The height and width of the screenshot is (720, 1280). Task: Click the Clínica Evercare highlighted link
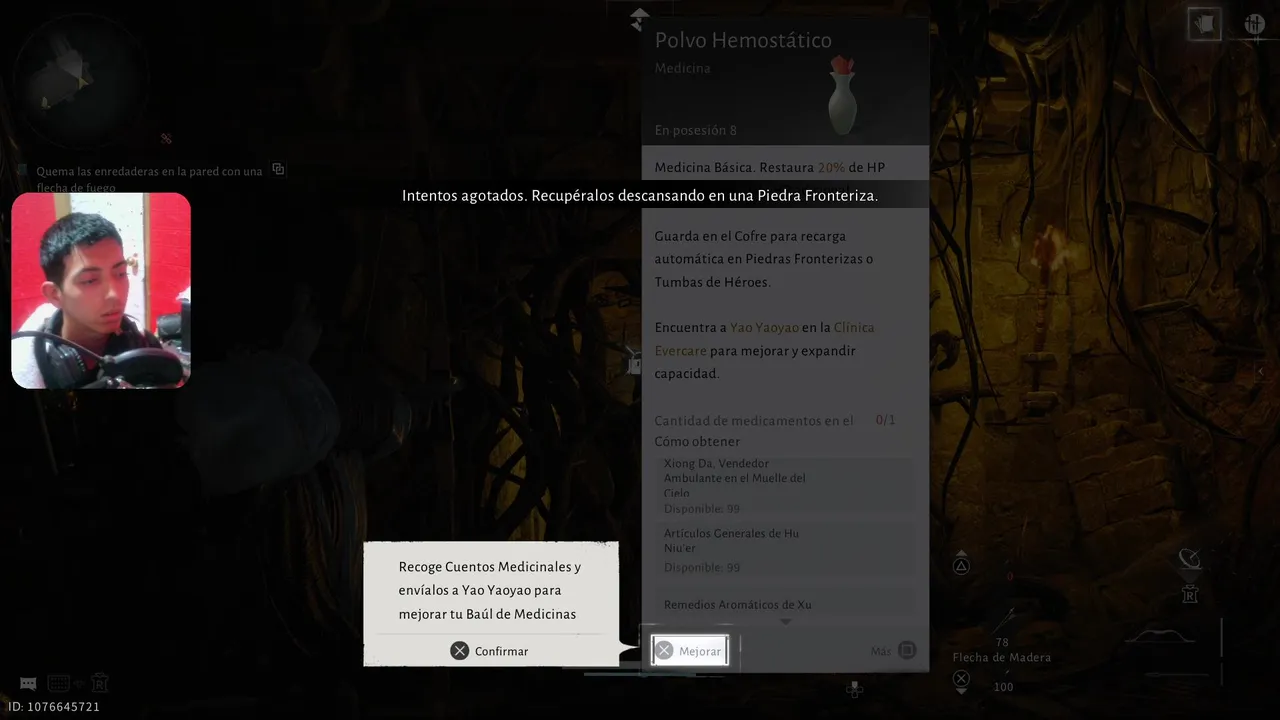tap(764, 339)
